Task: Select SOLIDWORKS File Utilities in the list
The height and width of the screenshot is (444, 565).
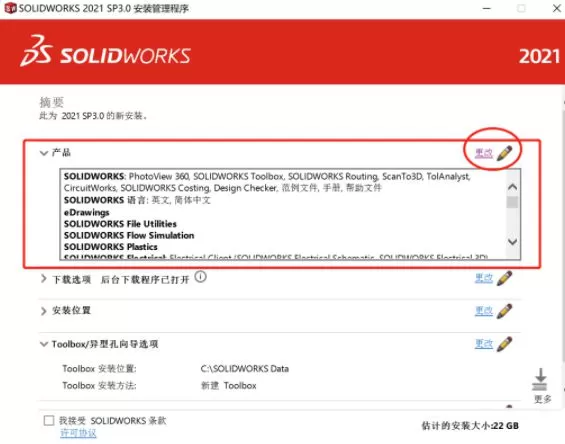Action: click(120, 224)
